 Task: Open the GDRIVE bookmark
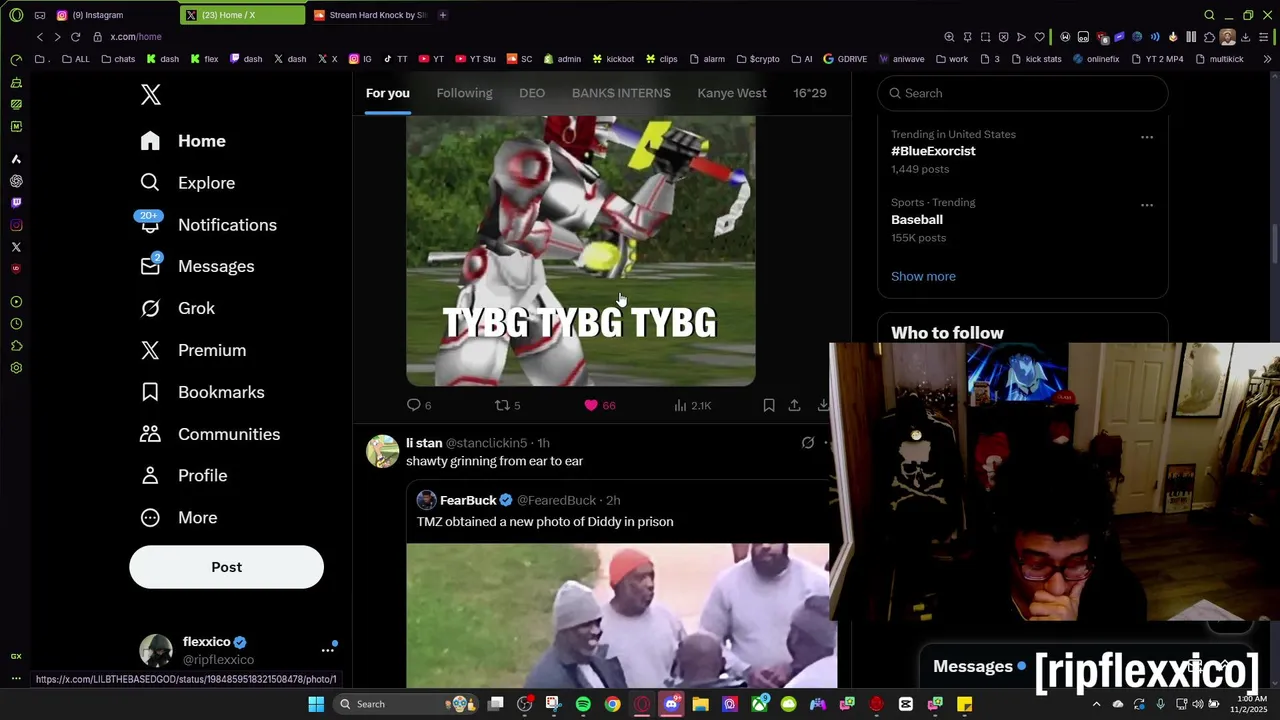click(x=845, y=59)
